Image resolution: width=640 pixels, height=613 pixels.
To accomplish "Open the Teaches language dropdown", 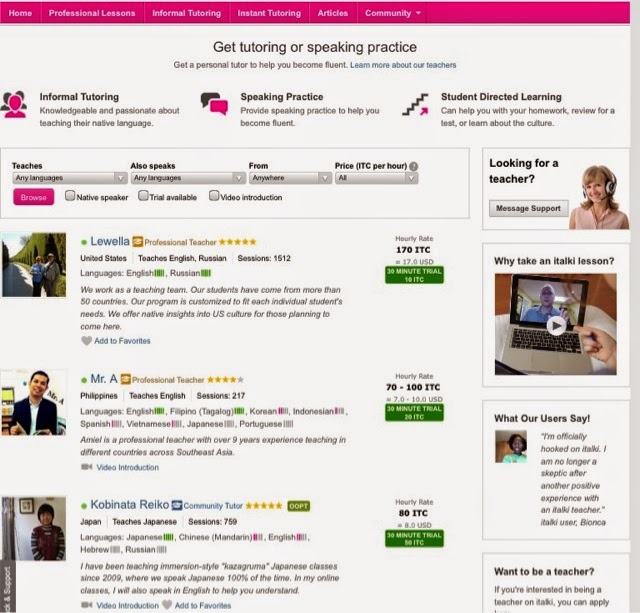I will click(x=69, y=178).
